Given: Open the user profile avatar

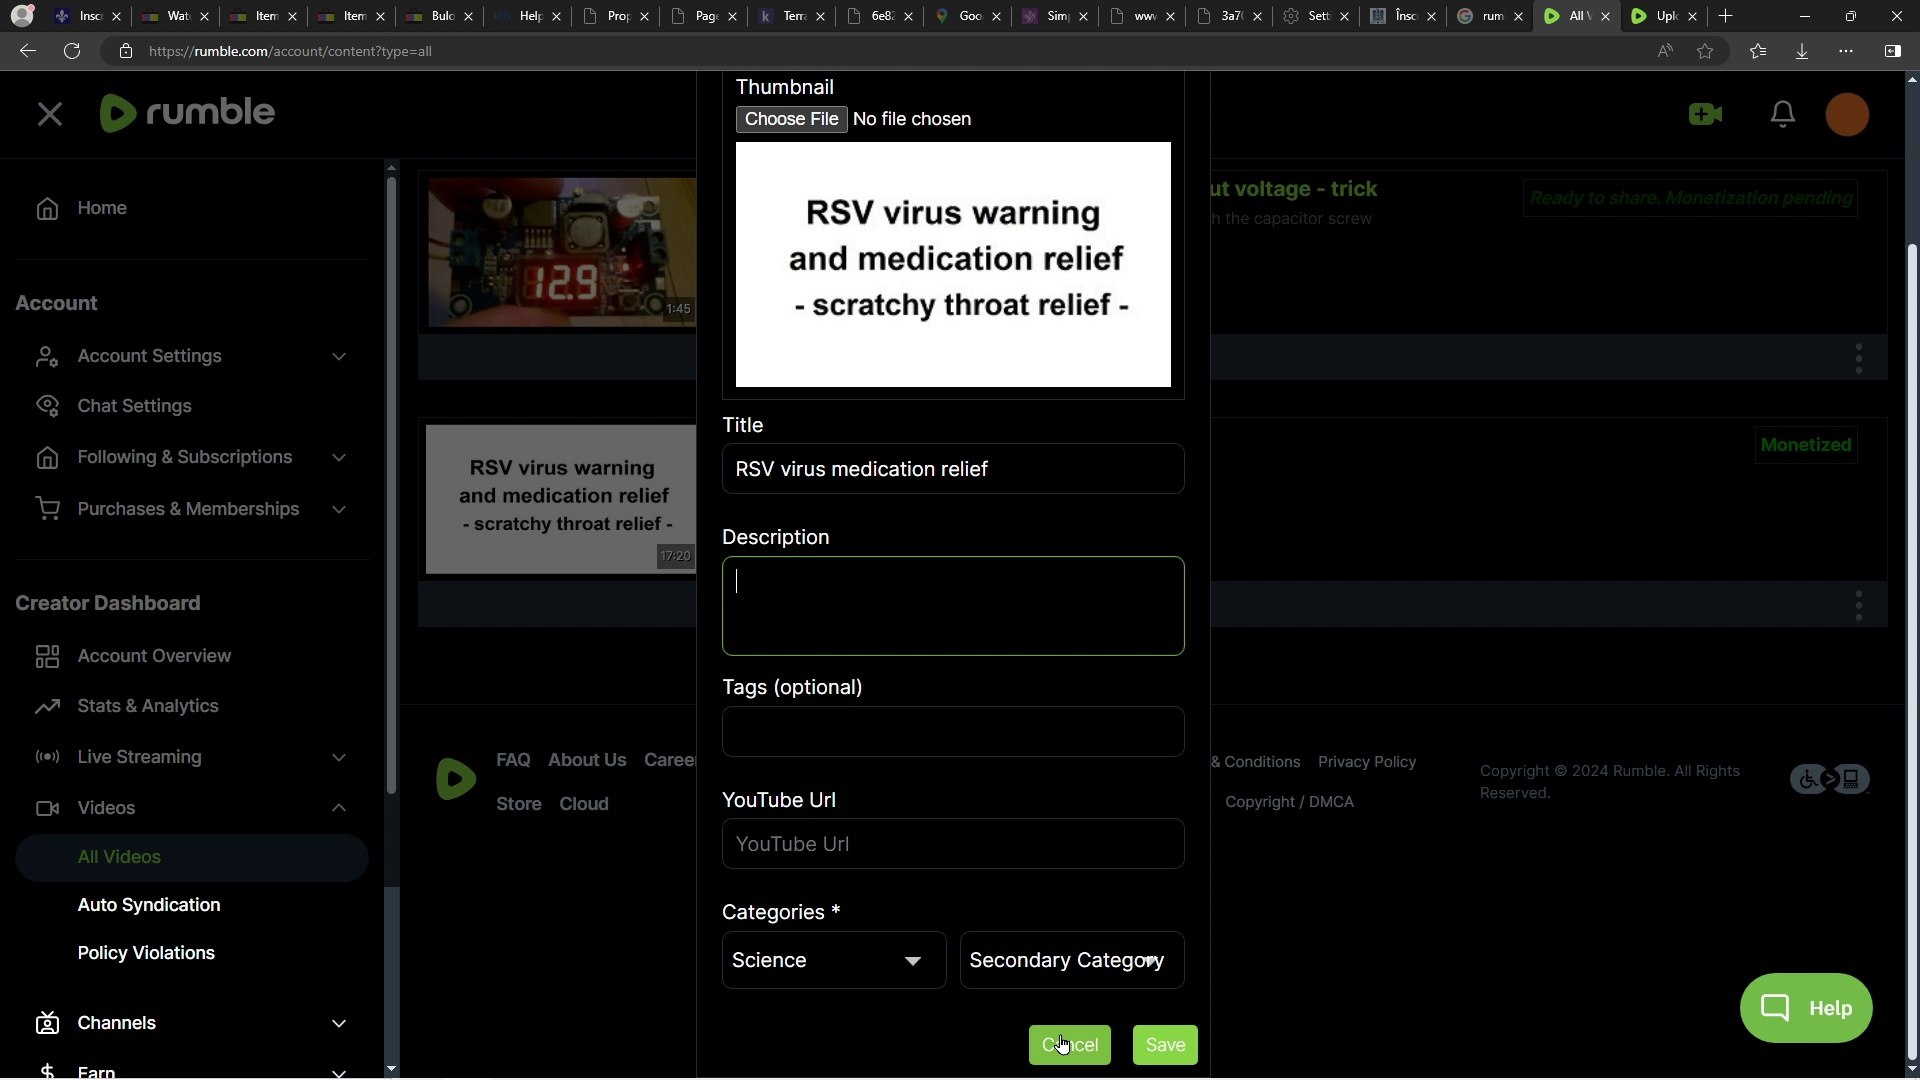Looking at the screenshot, I should pyautogui.click(x=1846, y=114).
